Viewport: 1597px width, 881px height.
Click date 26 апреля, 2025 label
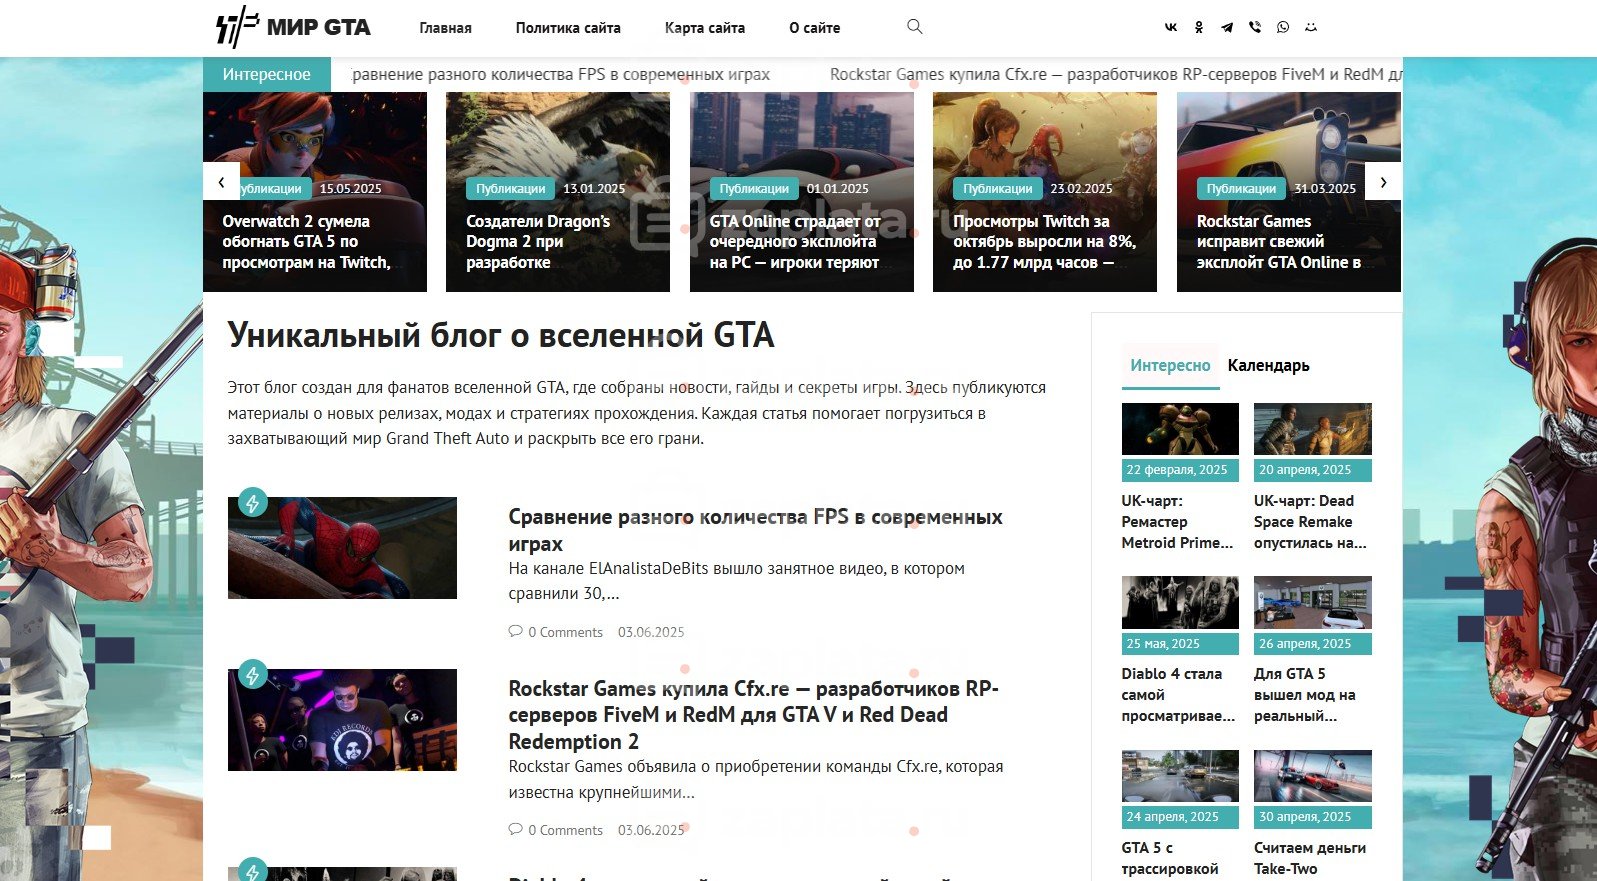tap(1313, 644)
